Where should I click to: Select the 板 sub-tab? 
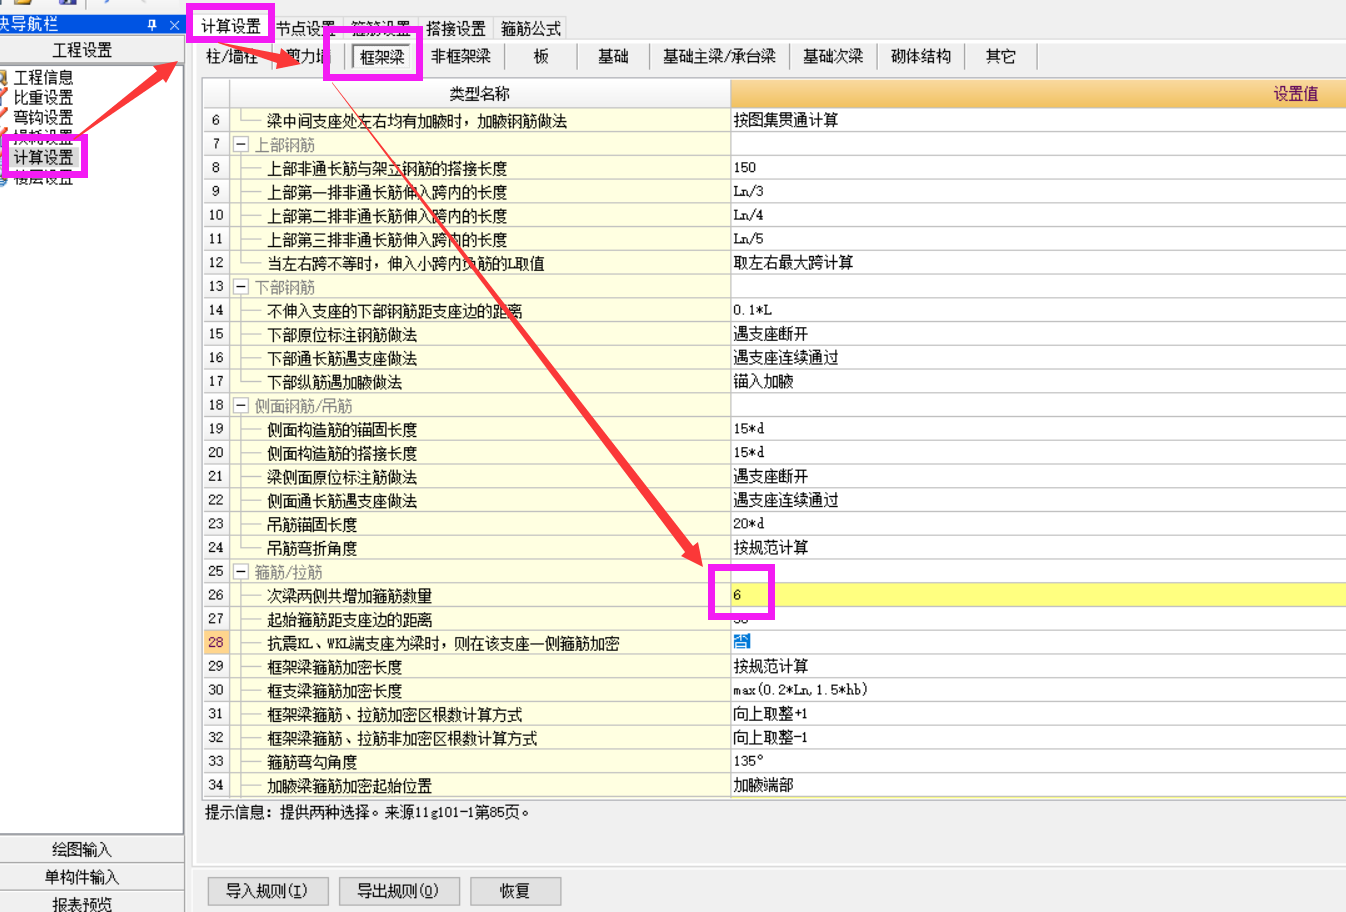pyautogui.click(x=541, y=57)
